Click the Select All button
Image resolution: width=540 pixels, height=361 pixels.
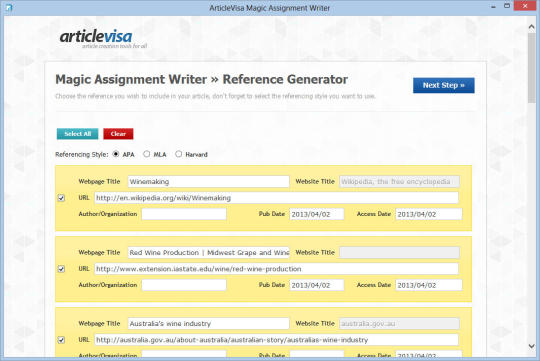point(77,134)
